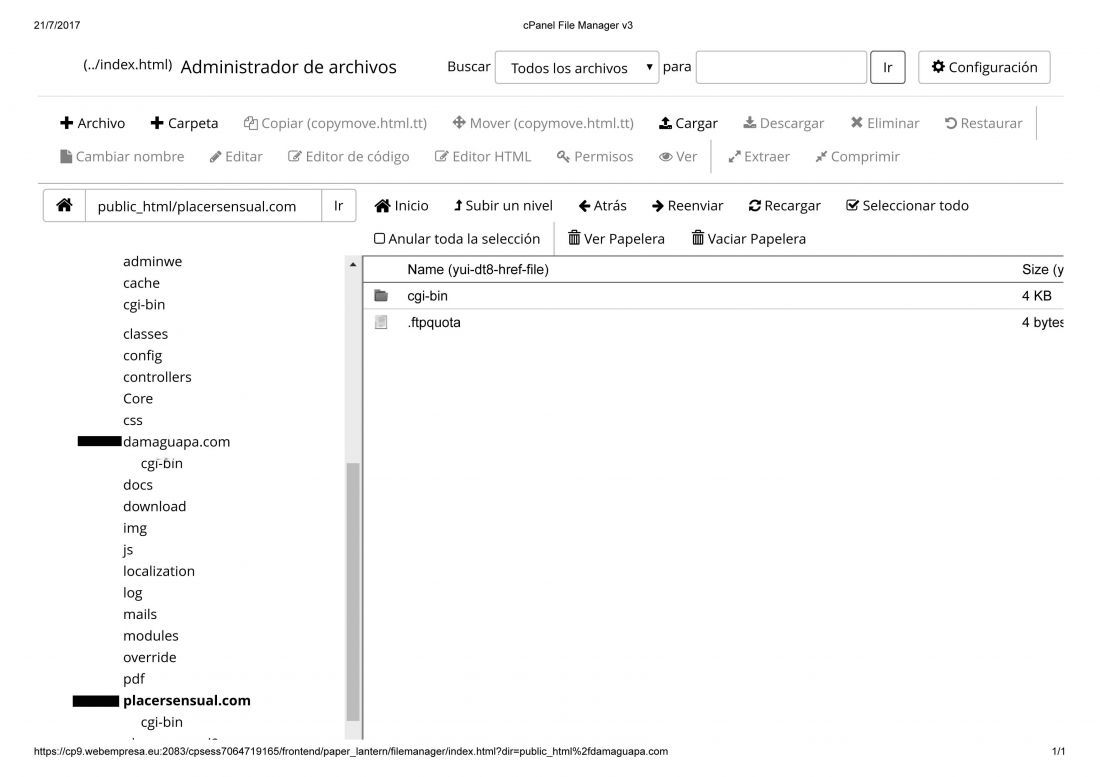Click Reenviar forward arrow

657,205
